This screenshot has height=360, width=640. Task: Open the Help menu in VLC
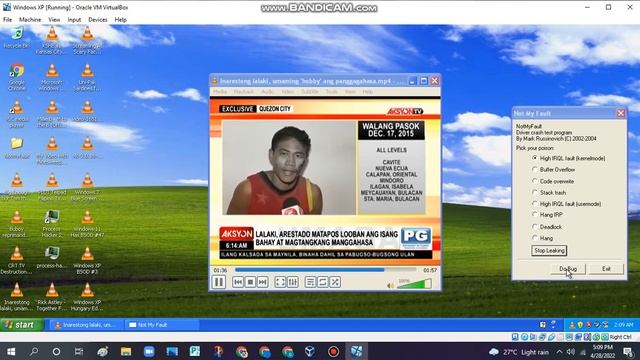coord(367,92)
